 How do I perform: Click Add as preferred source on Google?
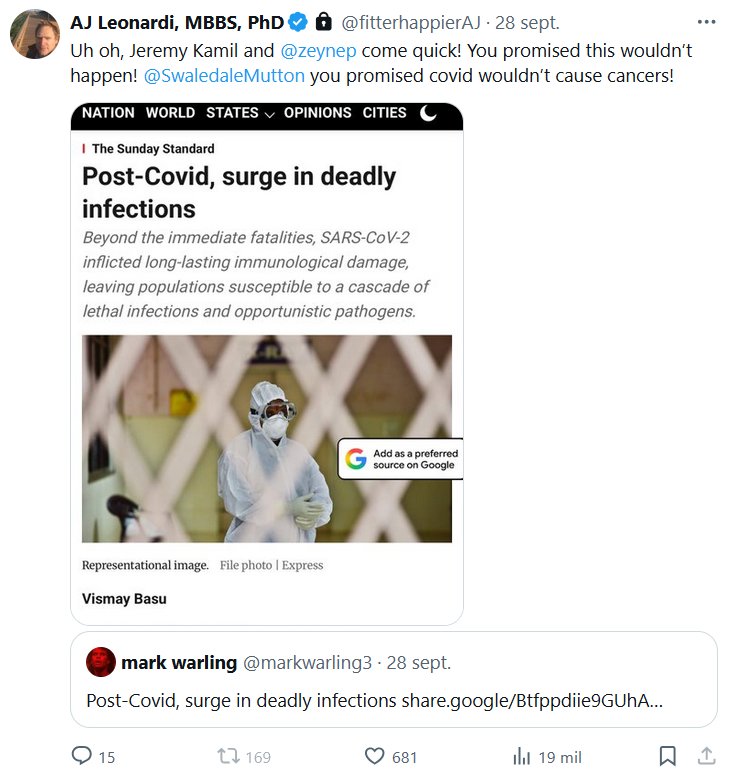point(400,458)
